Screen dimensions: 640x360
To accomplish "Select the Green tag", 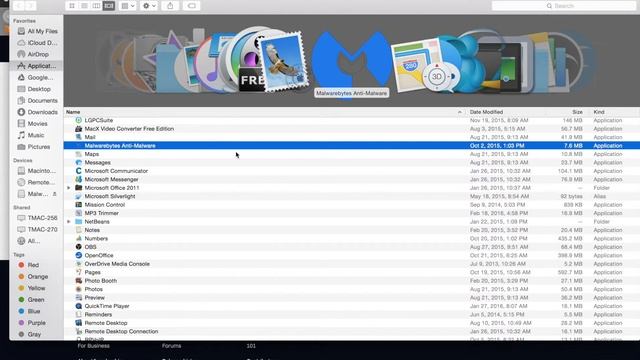I will (x=31, y=300).
